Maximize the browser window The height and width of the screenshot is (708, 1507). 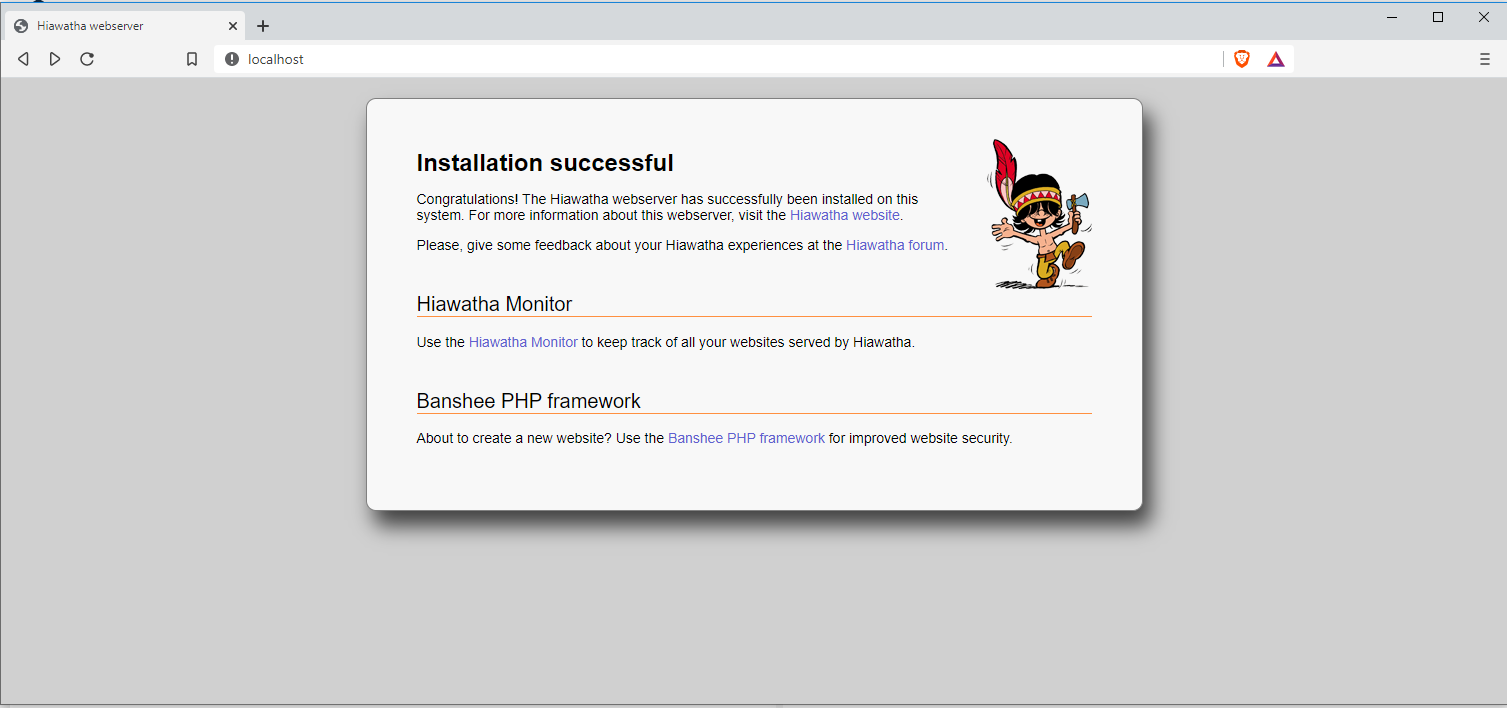(x=1438, y=17)
